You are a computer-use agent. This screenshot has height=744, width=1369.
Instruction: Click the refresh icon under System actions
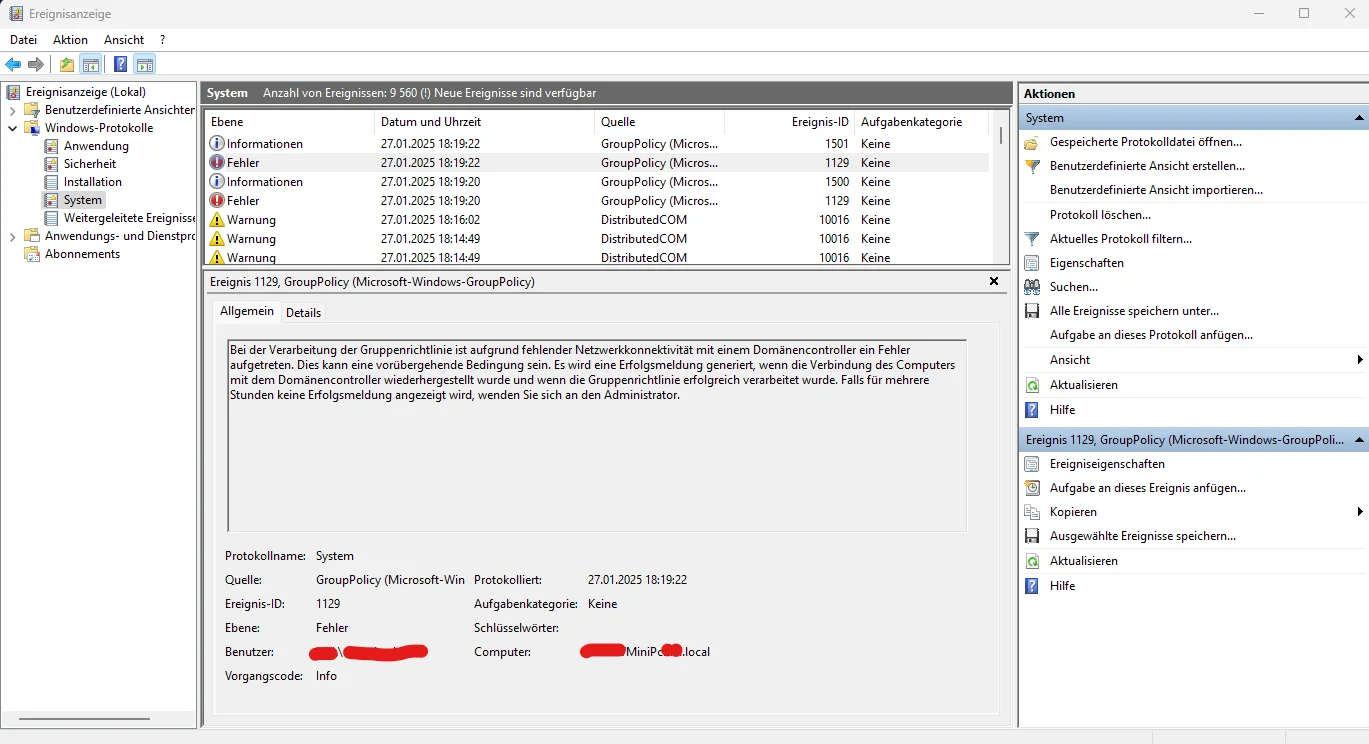tap(1033, 385)
